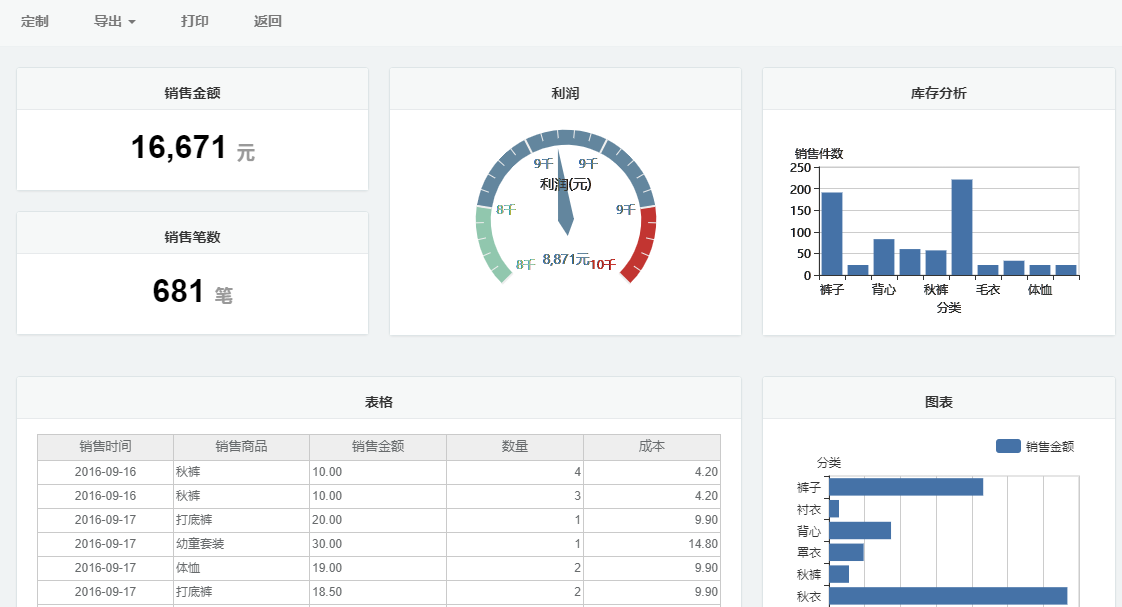Click the 定制 menu item
The image size is (1122, 607).
34,21
